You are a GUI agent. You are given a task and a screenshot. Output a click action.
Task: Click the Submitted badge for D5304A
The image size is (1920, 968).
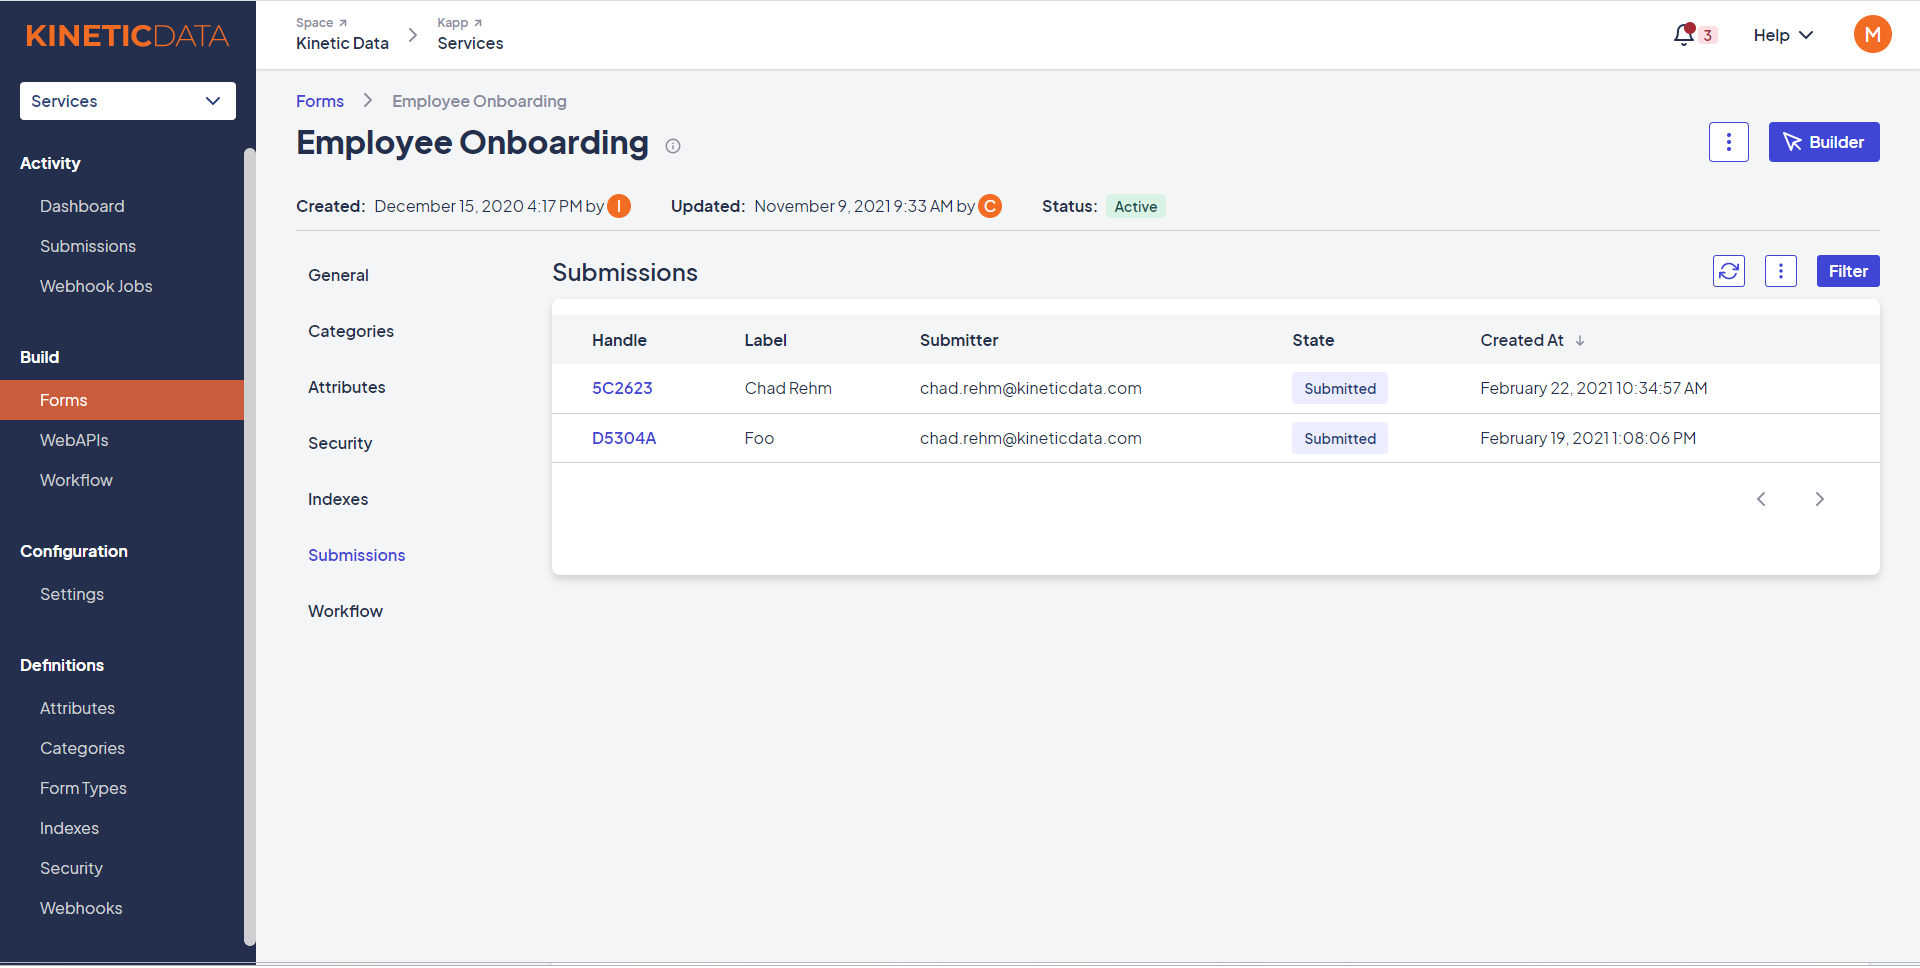point(1340,438)
